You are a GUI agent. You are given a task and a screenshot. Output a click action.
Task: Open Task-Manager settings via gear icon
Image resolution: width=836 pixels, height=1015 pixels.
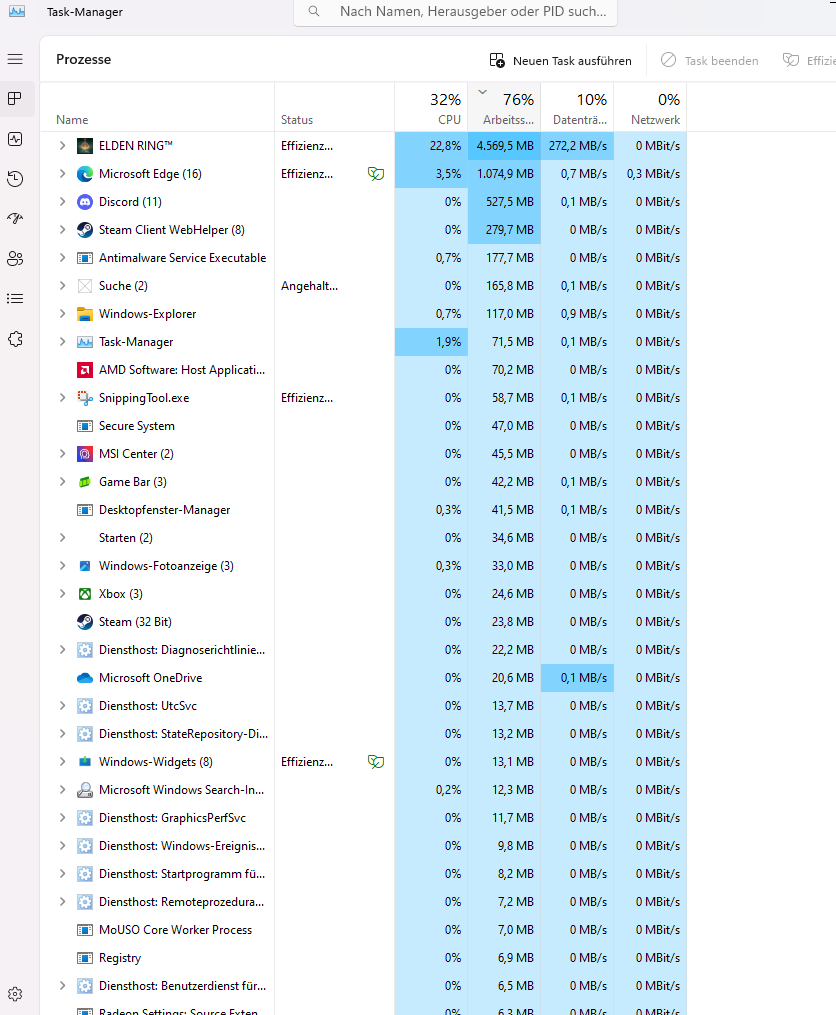coord(15,993)
